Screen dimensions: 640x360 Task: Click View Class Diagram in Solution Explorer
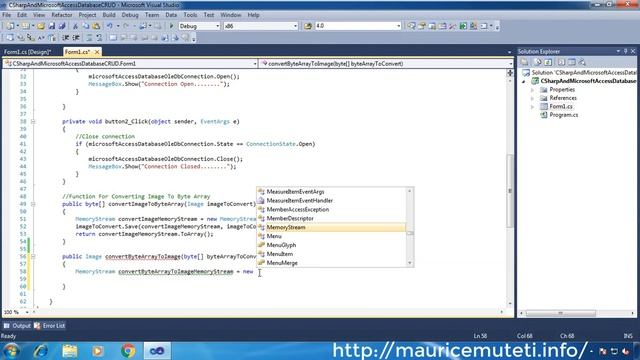(x=582, y=62)
